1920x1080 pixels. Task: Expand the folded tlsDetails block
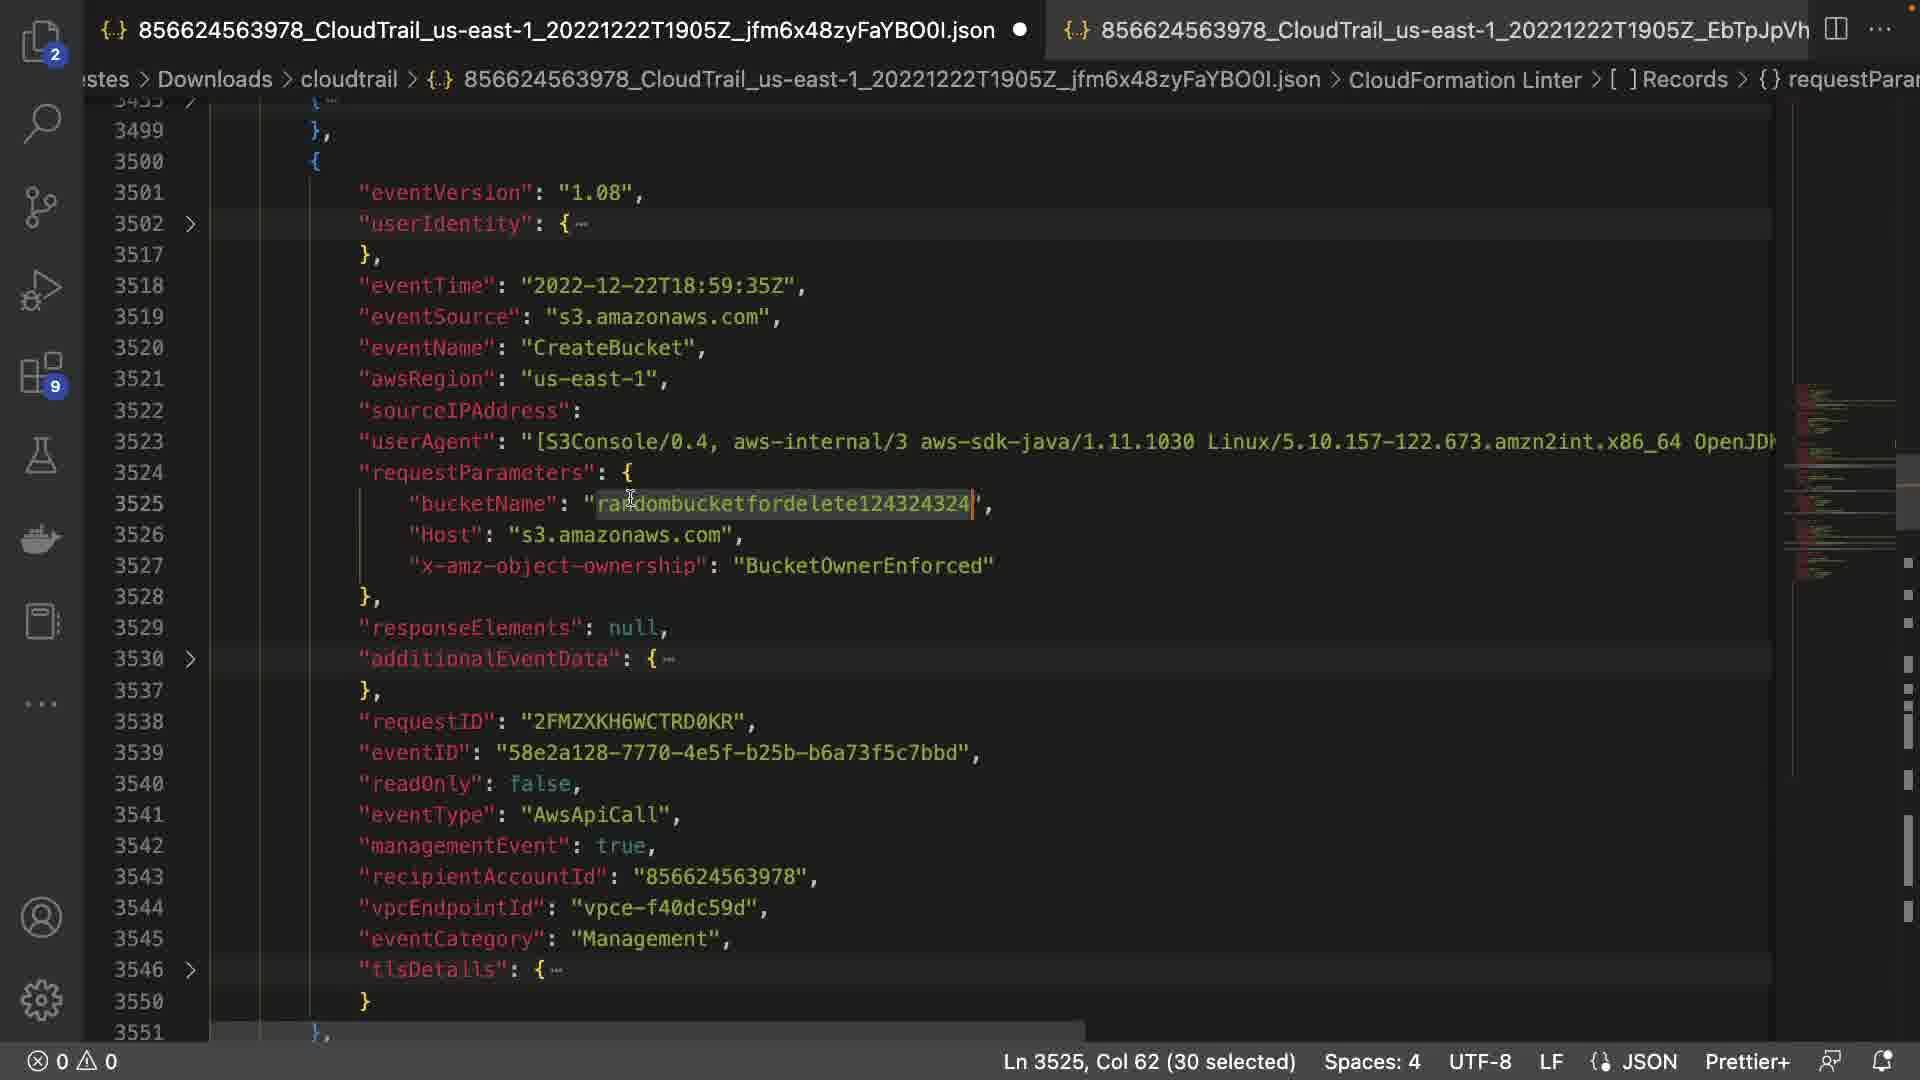point(190,970)
